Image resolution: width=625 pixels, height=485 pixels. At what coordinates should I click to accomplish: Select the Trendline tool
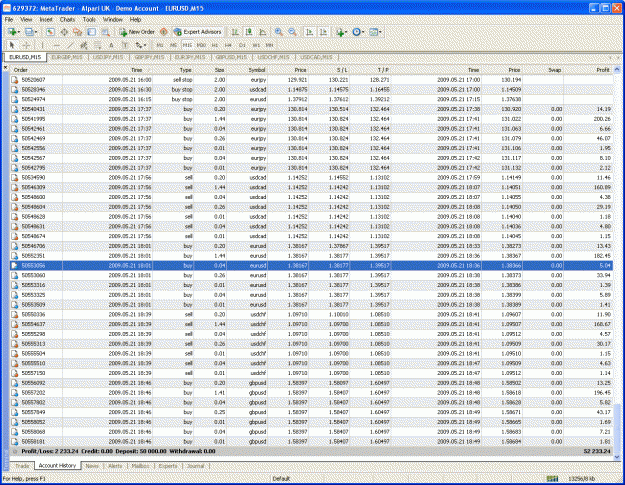(x=70, y=45)
